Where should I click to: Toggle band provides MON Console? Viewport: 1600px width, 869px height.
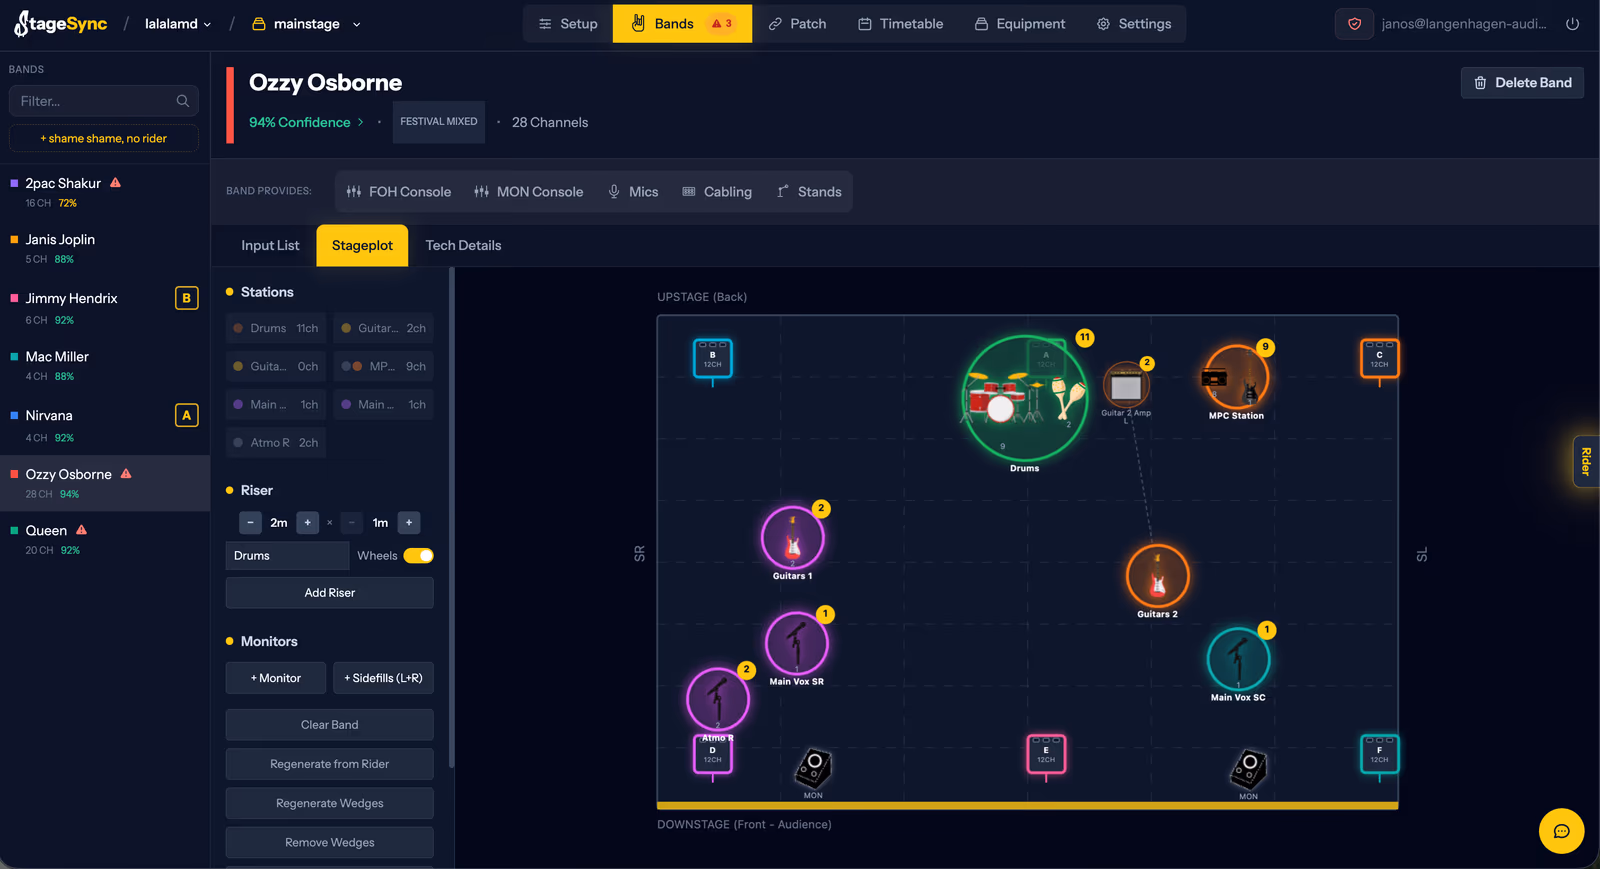coord(528,192)
